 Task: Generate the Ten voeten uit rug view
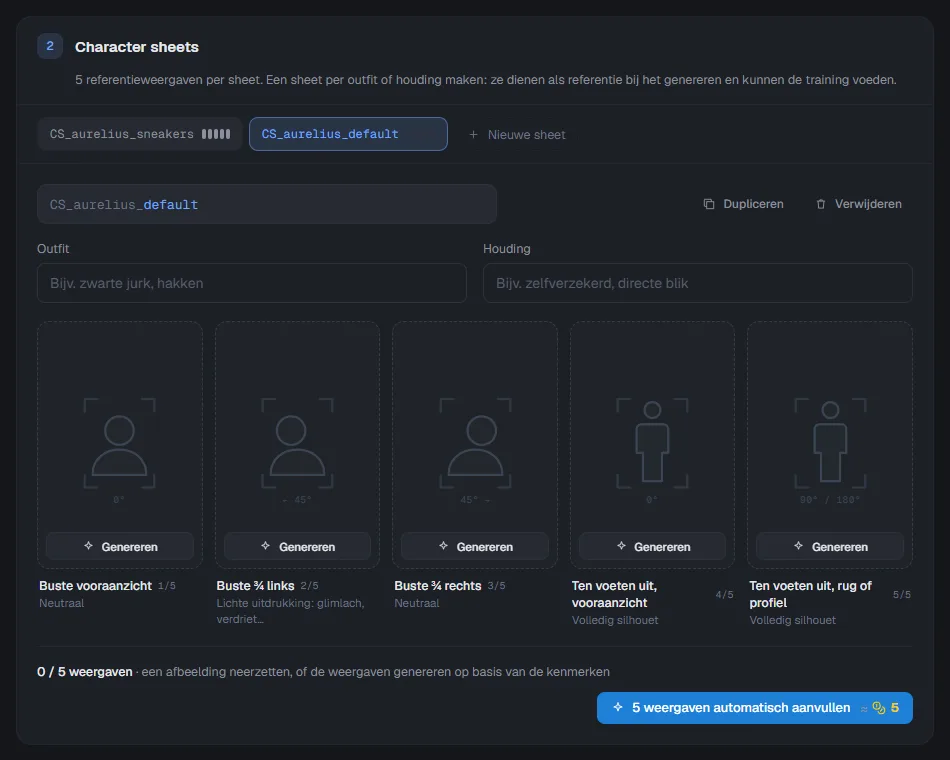tap(830, 547)
